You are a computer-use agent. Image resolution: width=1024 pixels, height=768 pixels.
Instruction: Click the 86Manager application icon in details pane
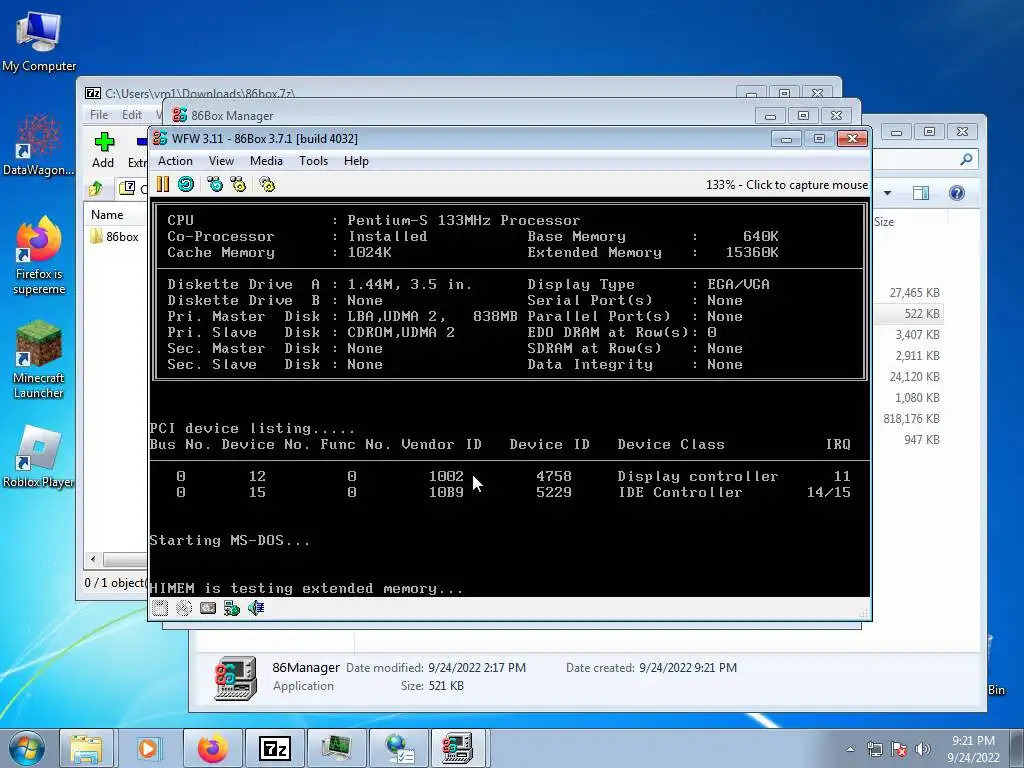click(x=236, y=678)
